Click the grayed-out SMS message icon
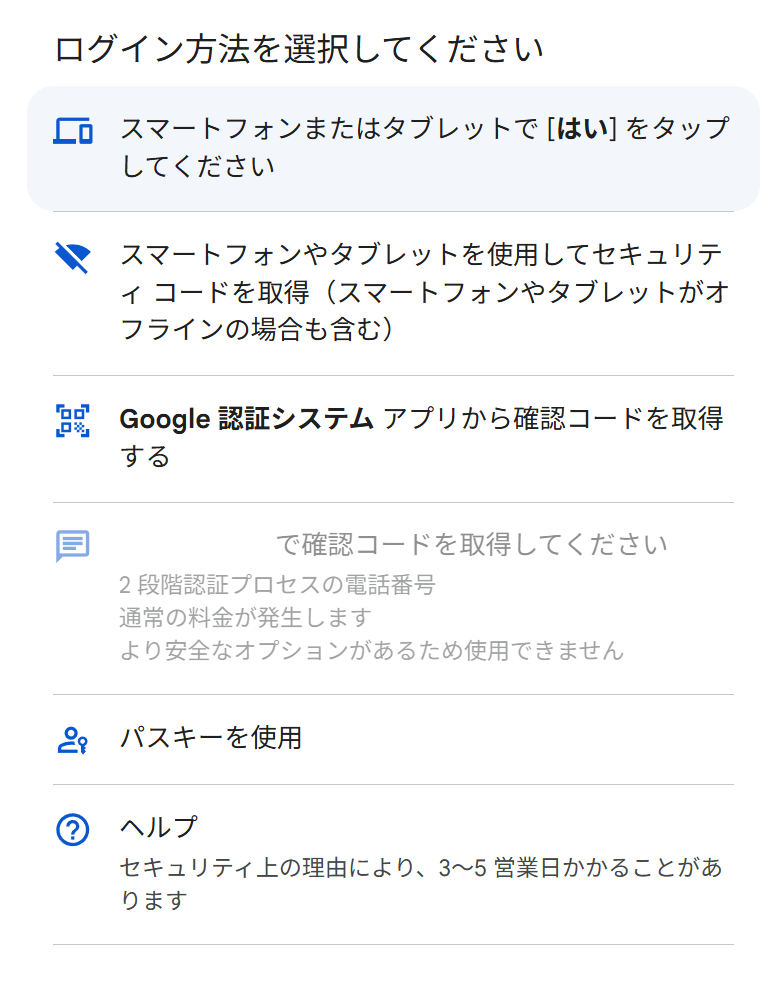The image size is (780, 983). [x=73, y=546]
